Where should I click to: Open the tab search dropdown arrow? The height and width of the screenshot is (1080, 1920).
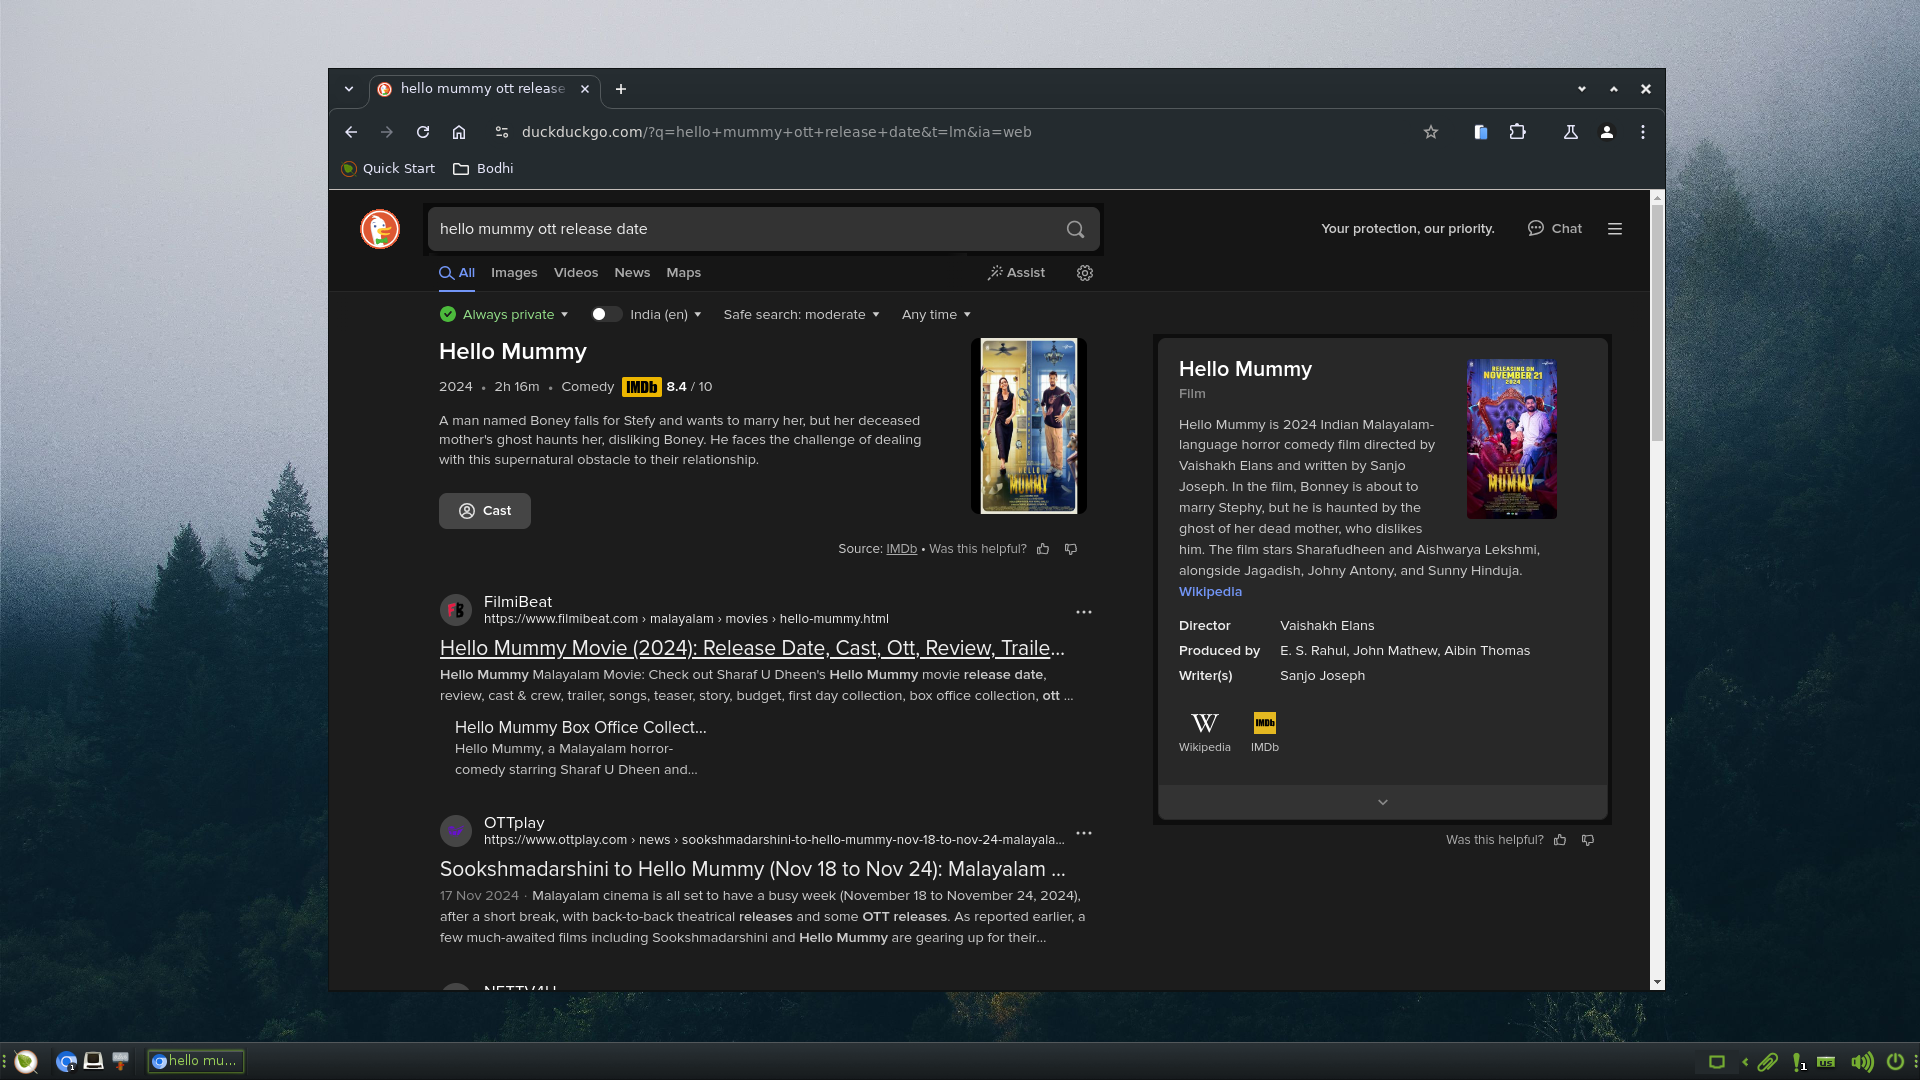coord(349,89)
